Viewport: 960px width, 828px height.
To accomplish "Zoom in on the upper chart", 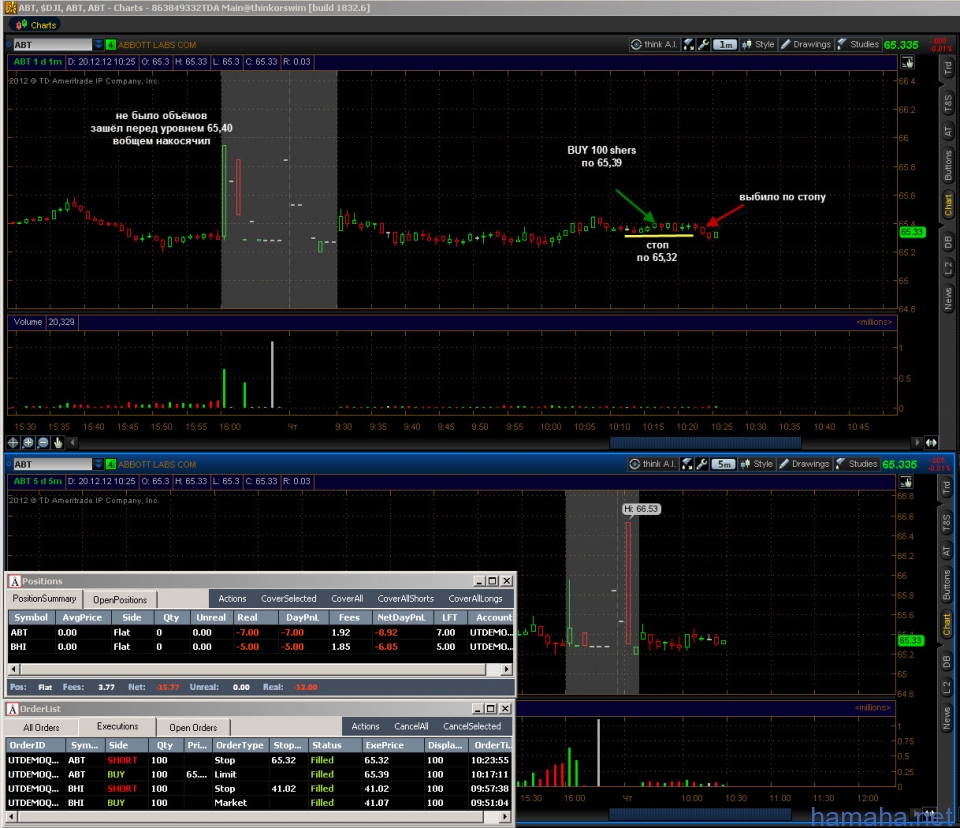I will 28,442.
